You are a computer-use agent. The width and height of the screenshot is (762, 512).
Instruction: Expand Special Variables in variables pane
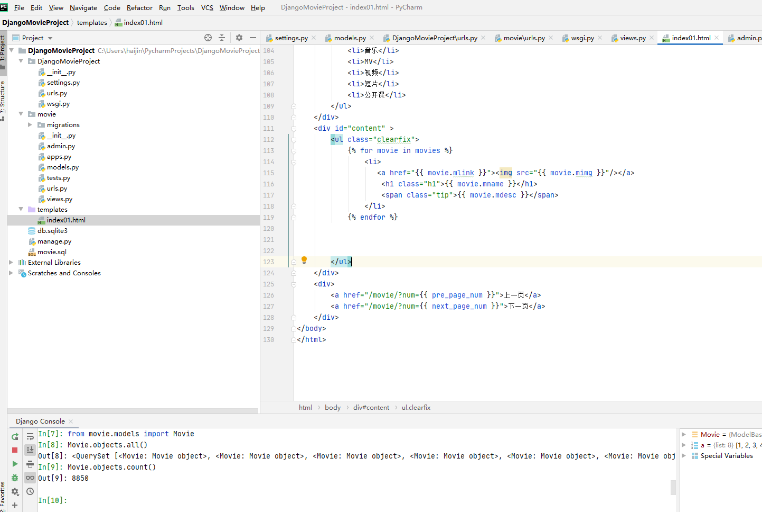[x=684, y=456]
